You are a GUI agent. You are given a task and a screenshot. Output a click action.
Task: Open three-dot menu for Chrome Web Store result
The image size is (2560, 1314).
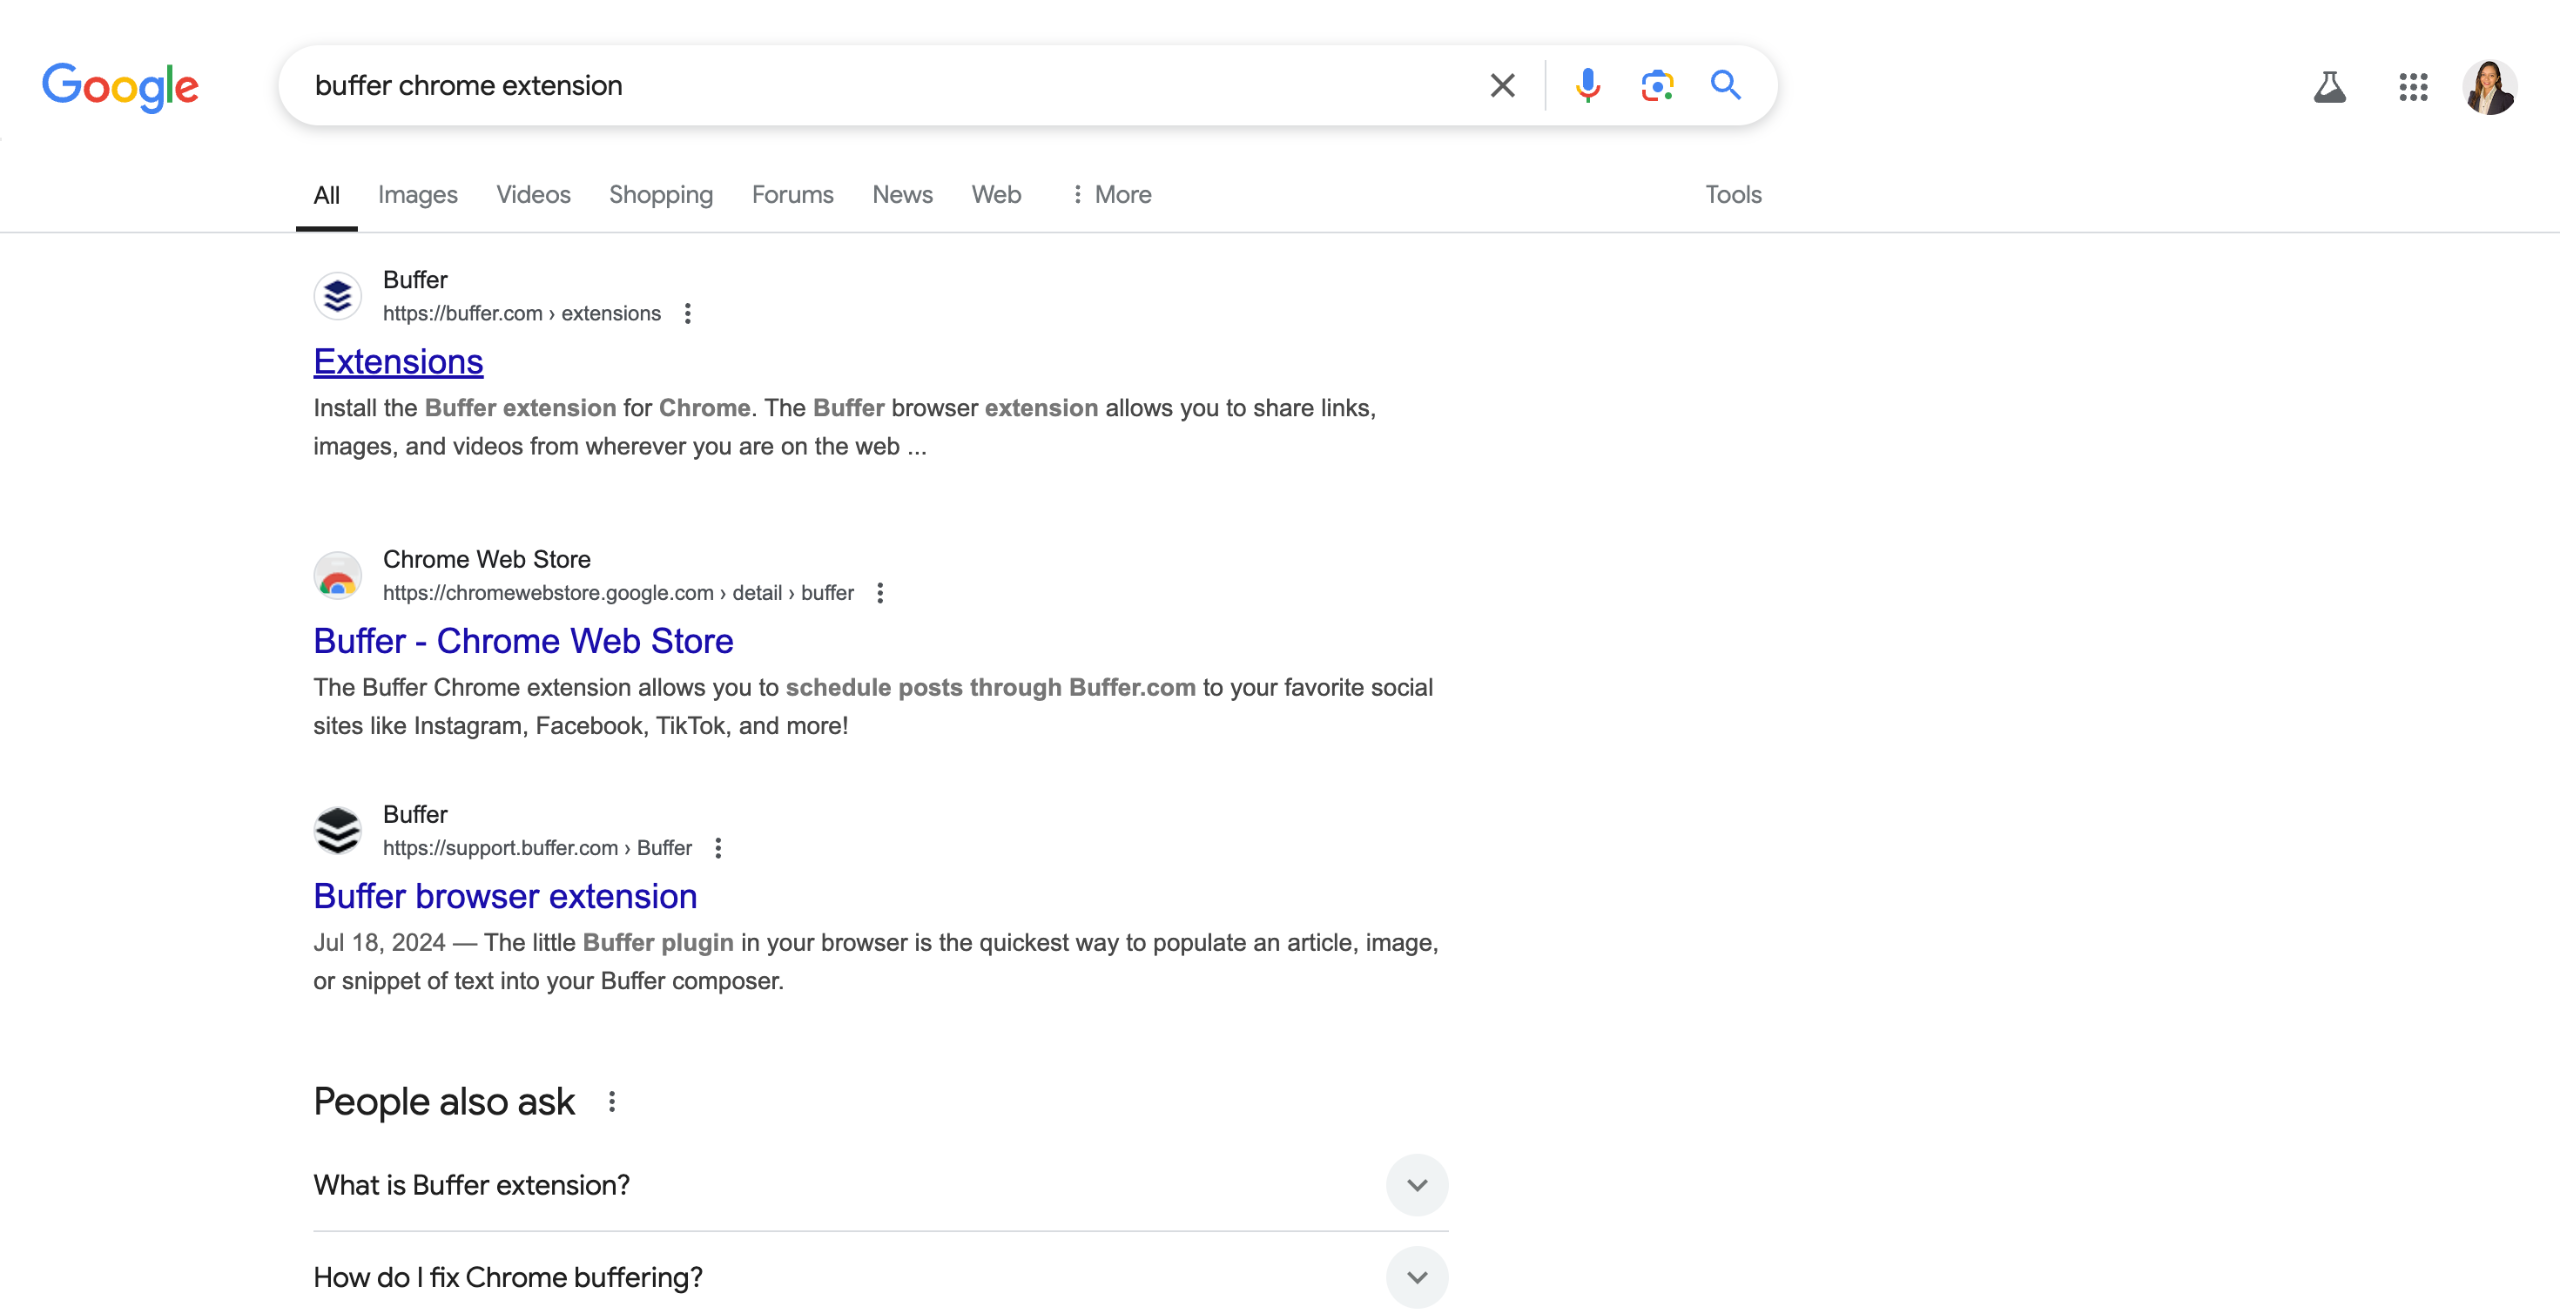point(880,593)
